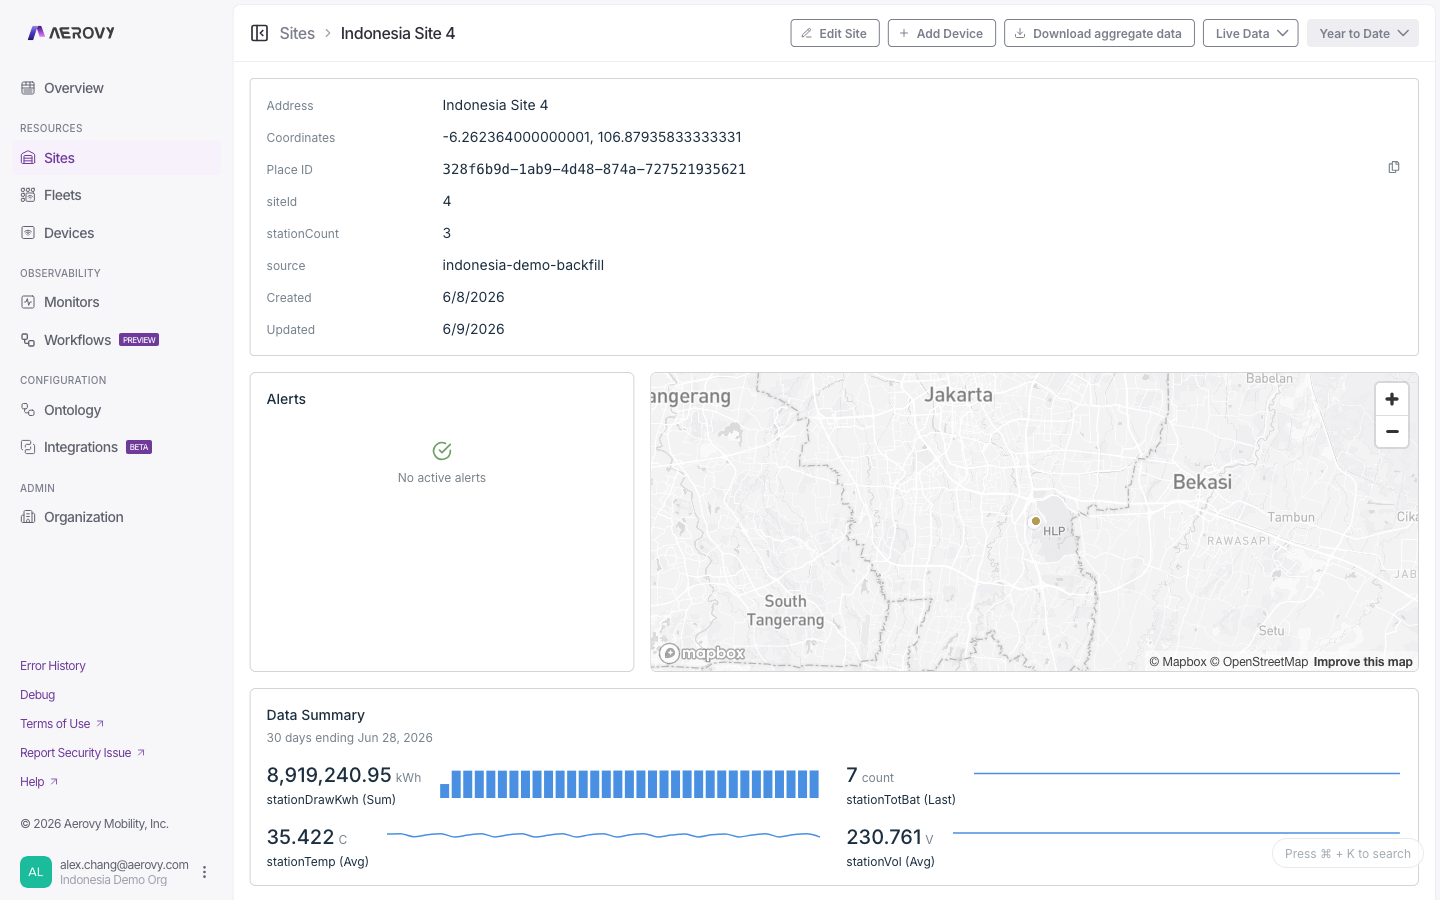1440x900 pixels.
Task: Copy the Place ID to clipboard
Action: pos(1394,167)
